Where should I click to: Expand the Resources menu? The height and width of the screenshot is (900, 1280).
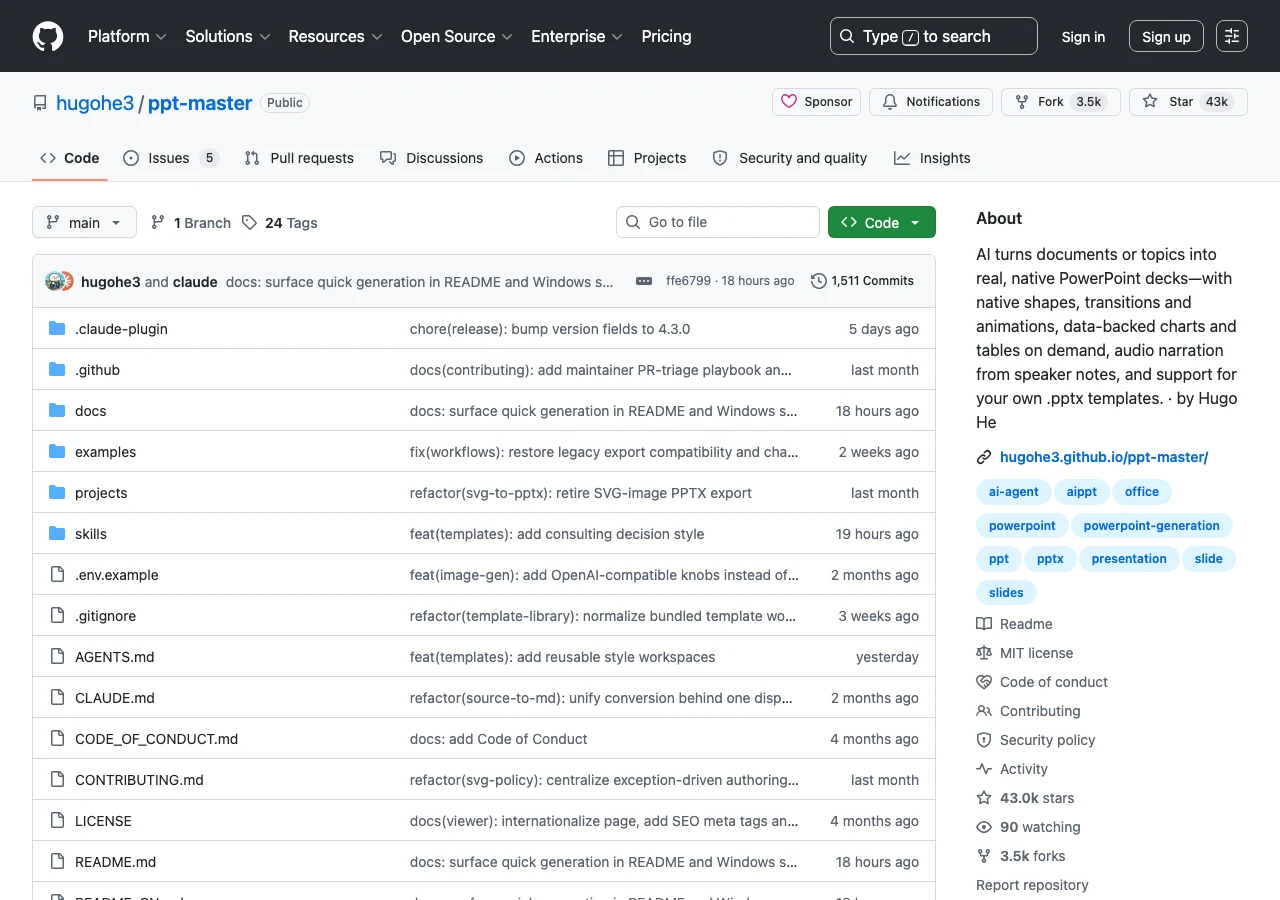pyautogui.click(x=335, y=36)
